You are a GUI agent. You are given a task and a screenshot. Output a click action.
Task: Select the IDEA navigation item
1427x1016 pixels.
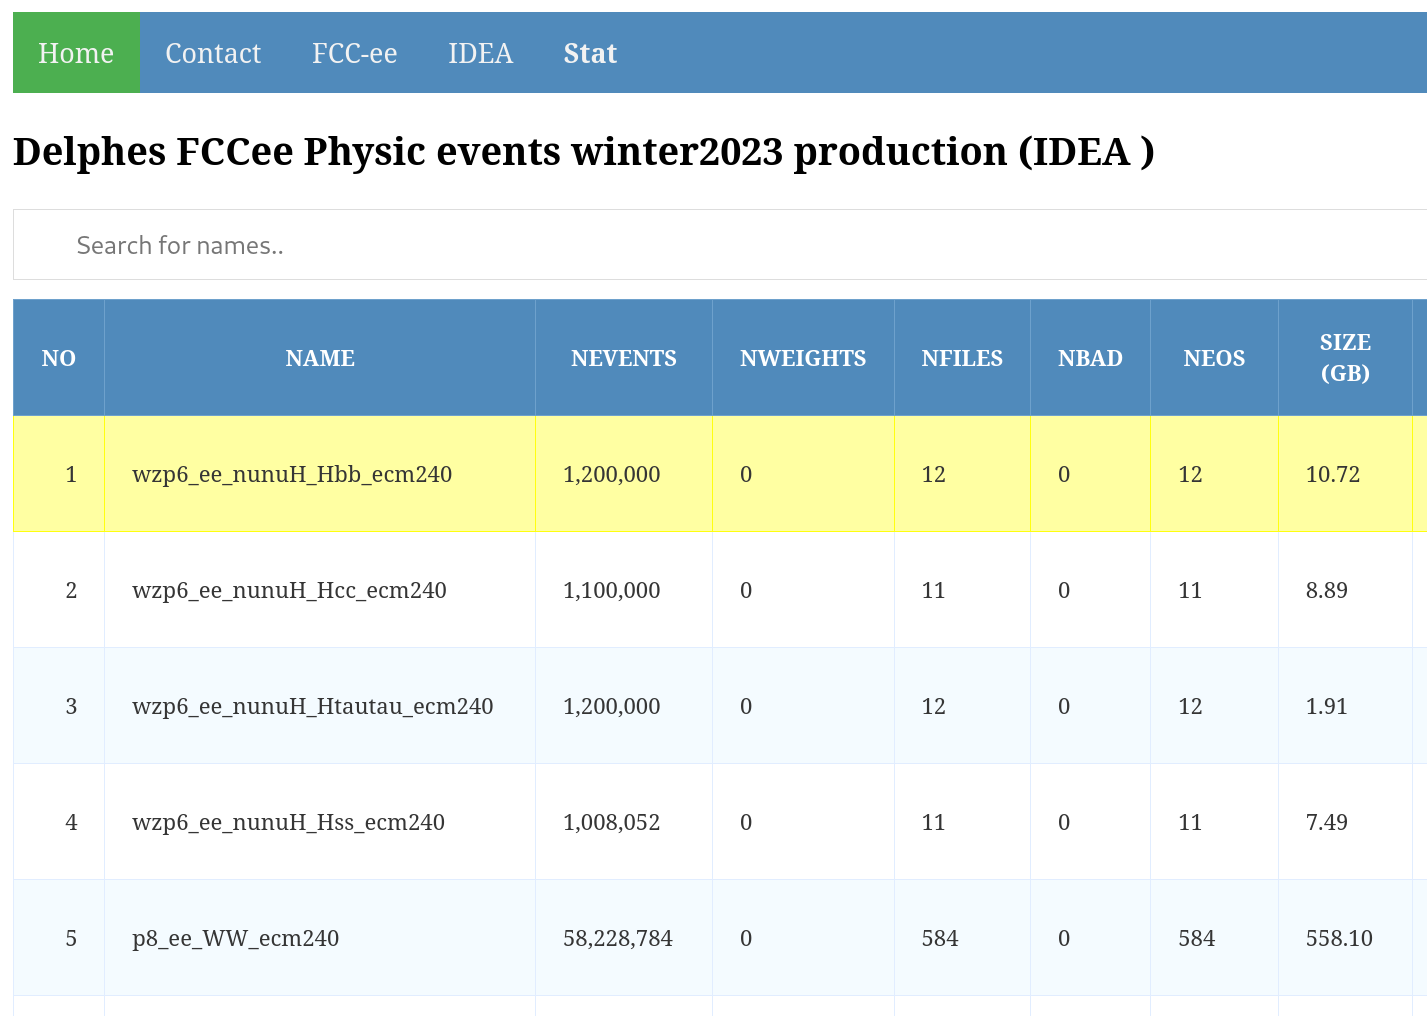pyautogui.click(x=480, y=53)
